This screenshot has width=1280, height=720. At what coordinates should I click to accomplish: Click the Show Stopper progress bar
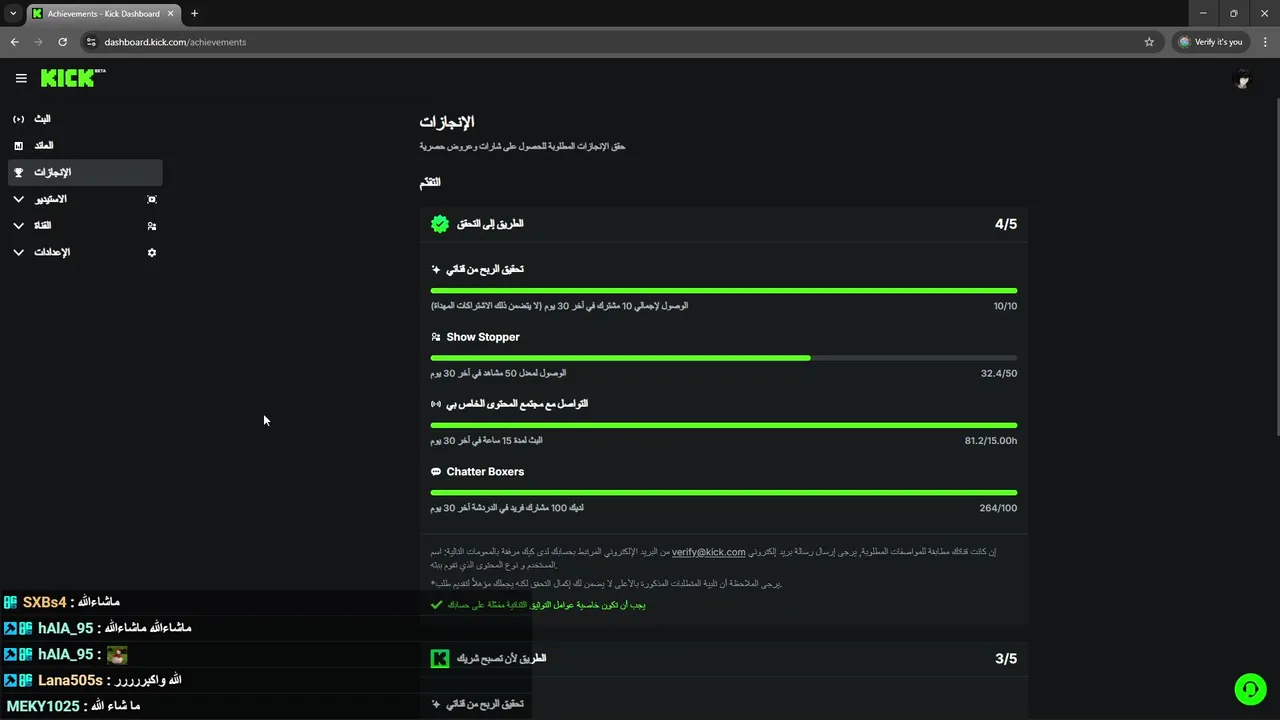point(724,358)
